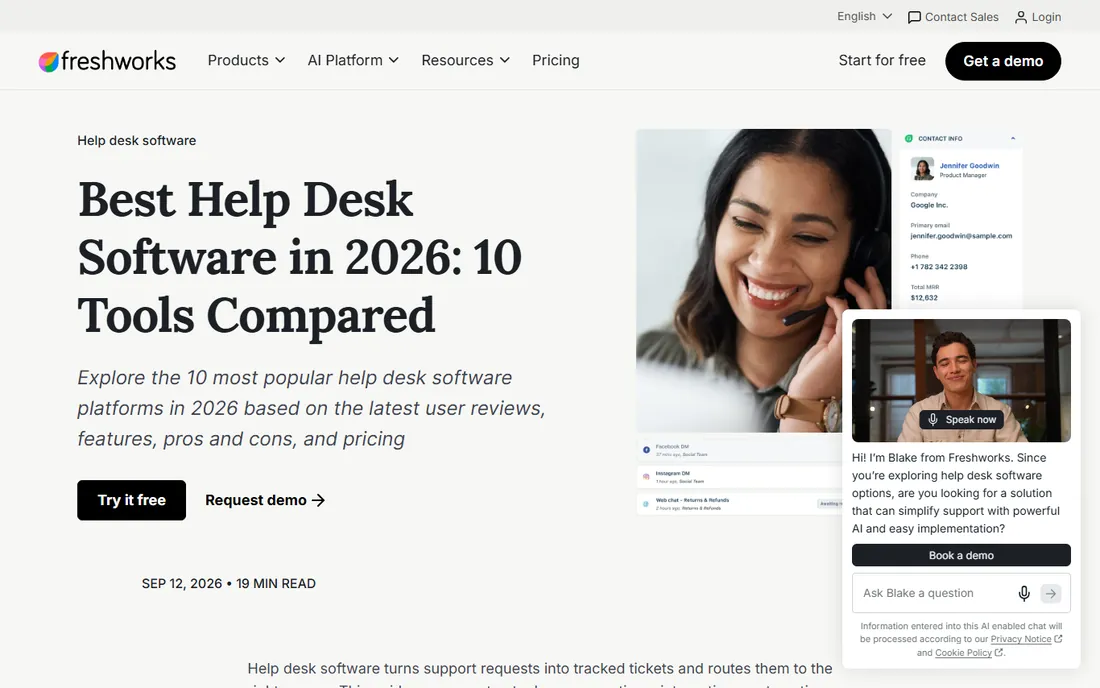Click the chevron beside English
1100x688 pixels.
pyautogui.click(x=887, y=16)
